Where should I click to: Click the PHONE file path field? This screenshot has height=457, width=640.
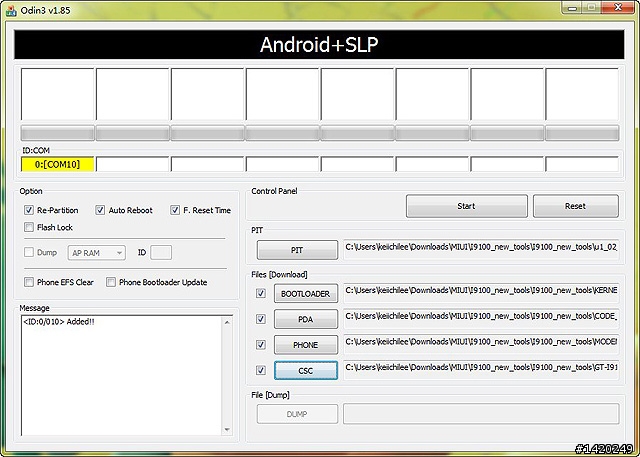point(481,344)
